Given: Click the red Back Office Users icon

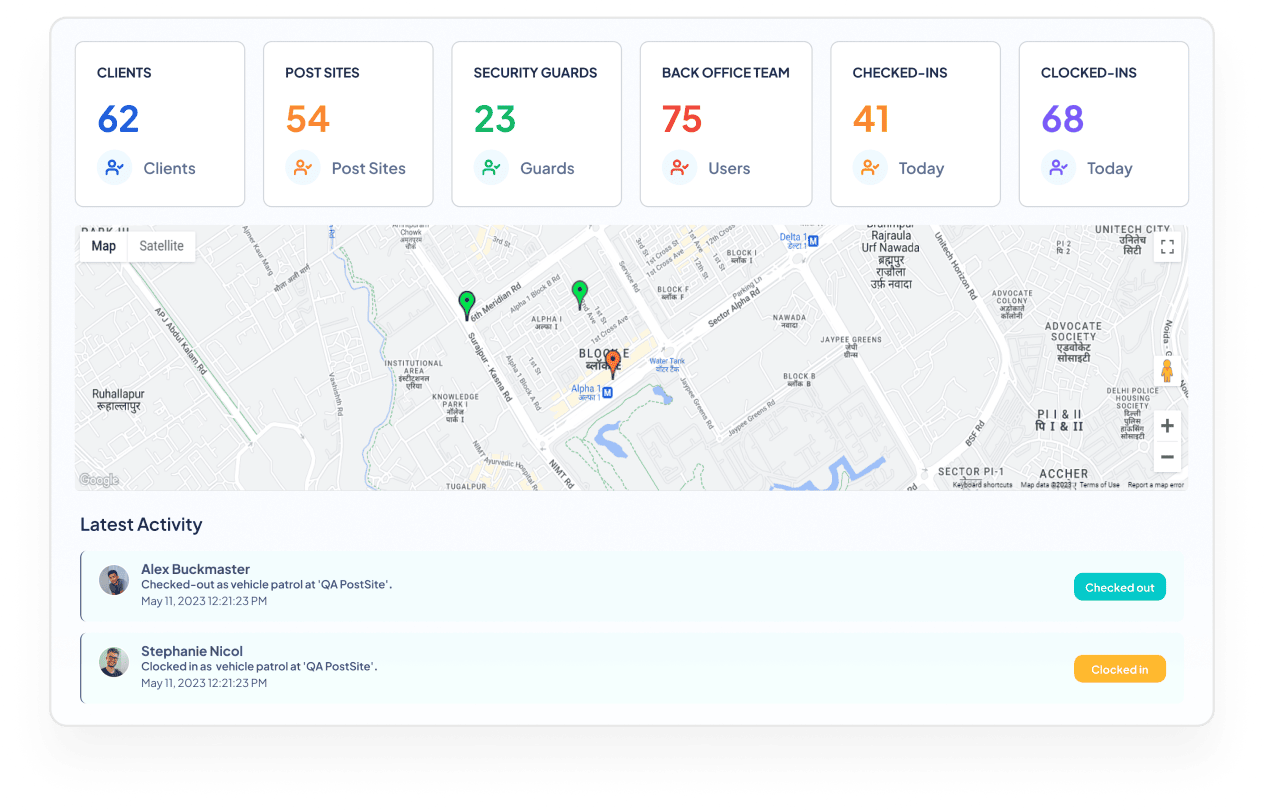Looking at the screenshot, I should [680, 168].
